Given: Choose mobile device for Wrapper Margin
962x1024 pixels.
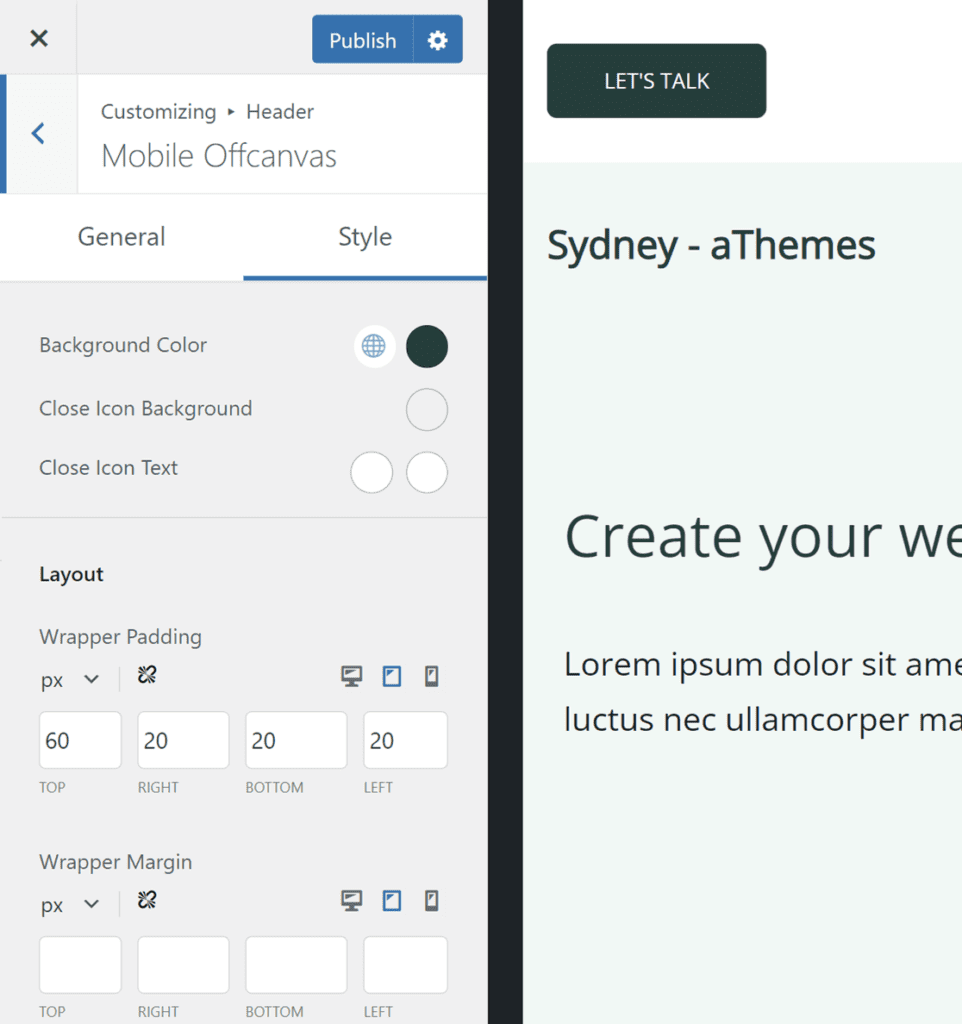Looking at the screenshot, I should [x=431, y=902].
